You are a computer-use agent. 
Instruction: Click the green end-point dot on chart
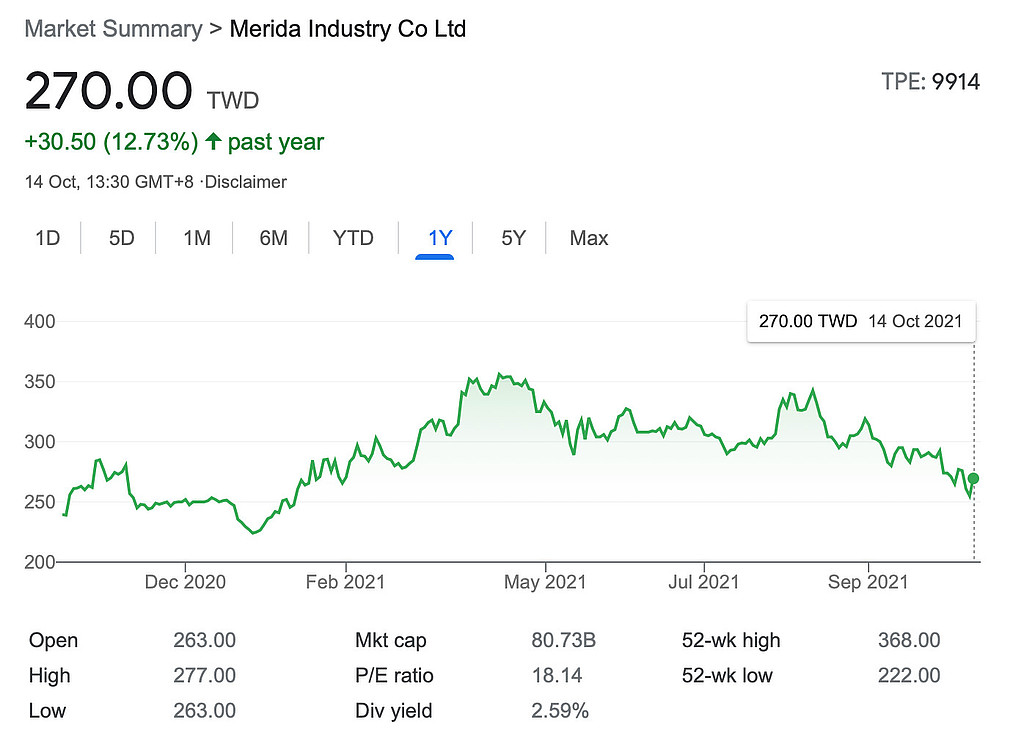coord(973,479)
